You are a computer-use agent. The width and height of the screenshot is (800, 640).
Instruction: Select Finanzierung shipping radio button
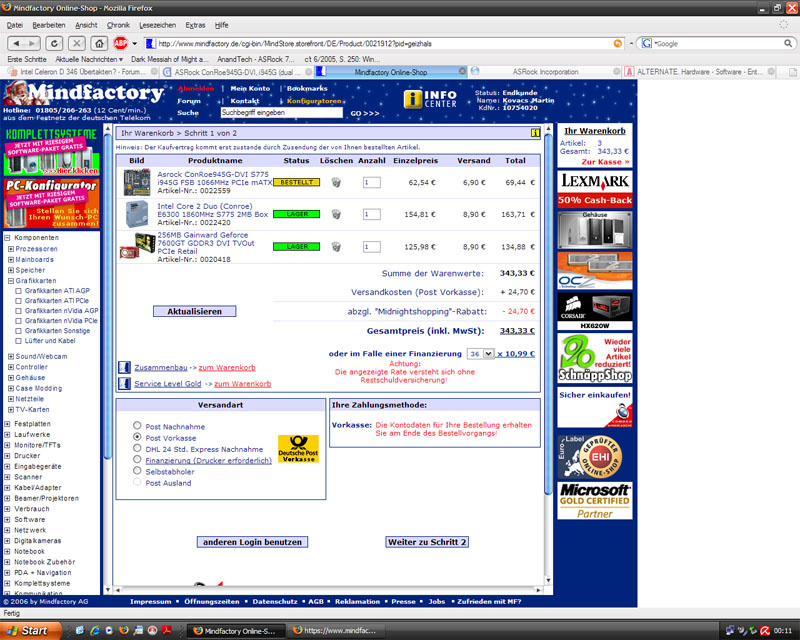137,459
